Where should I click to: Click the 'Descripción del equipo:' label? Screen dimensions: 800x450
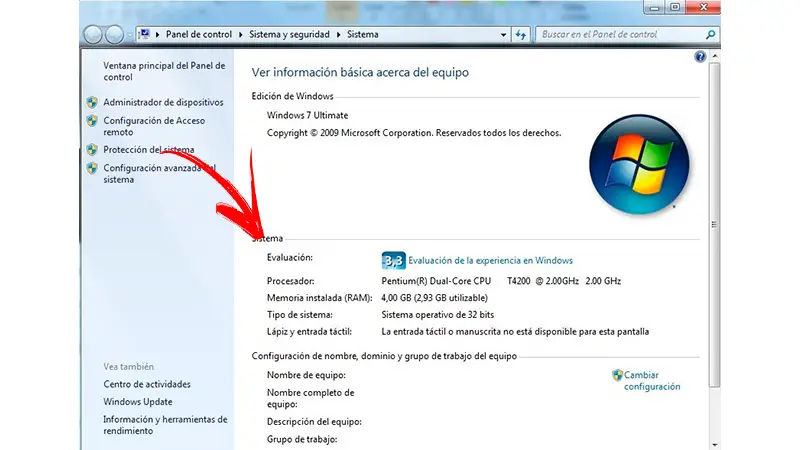click(x=314, y=422)
